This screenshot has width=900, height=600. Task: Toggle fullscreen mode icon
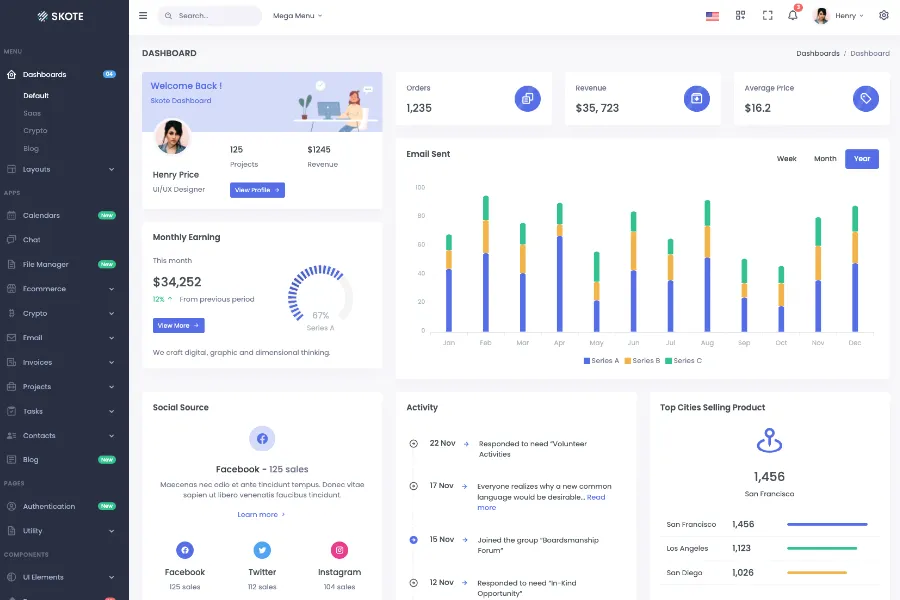(767, 16)
